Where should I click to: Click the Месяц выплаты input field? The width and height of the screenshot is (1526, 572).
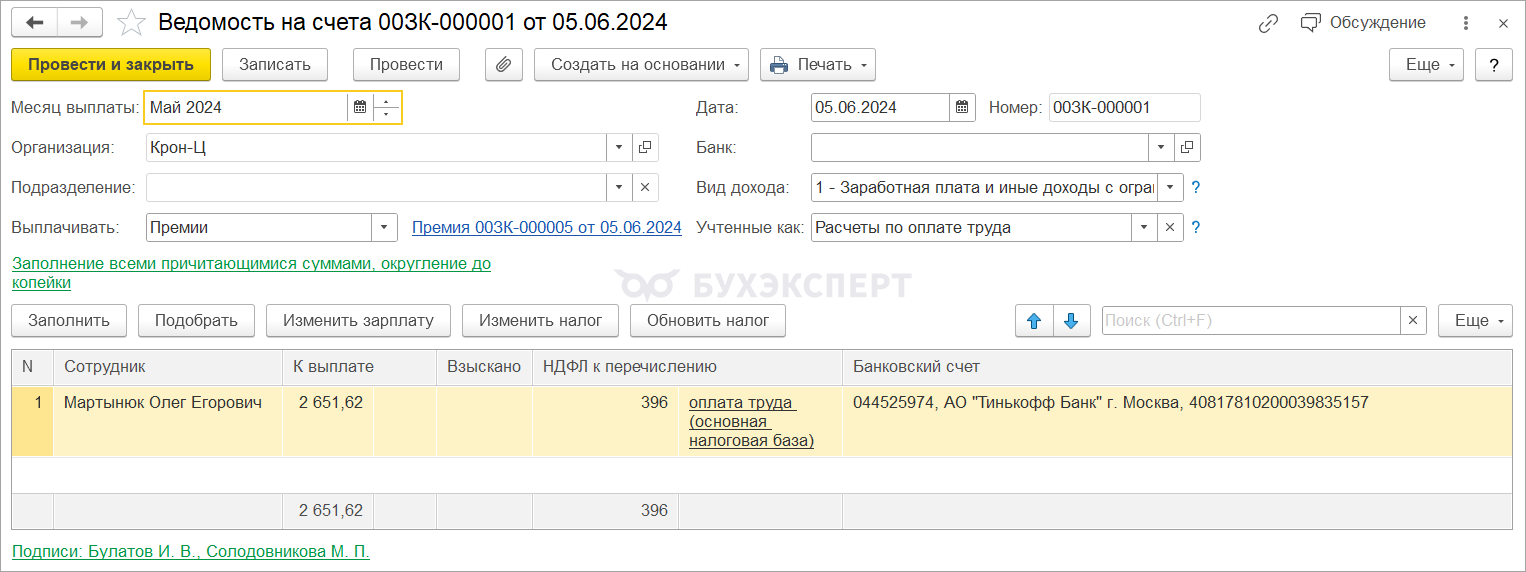pyautogui.click(x=246, y=108)
